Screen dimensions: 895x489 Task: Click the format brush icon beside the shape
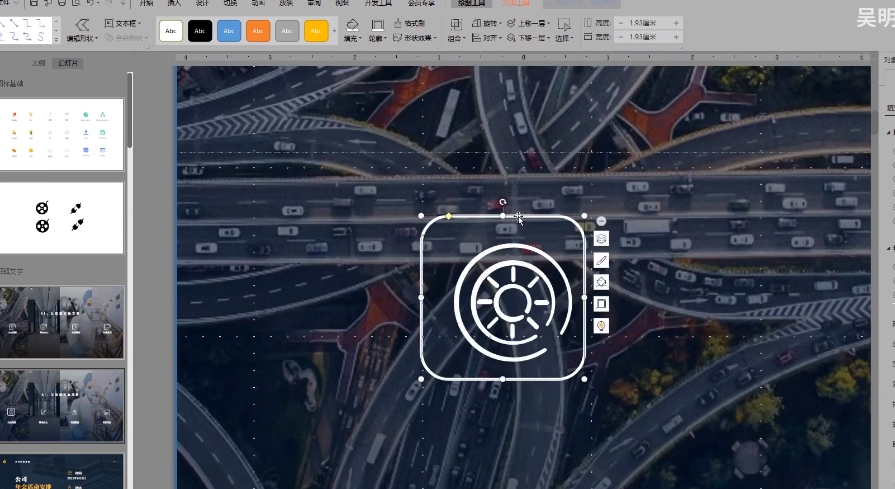click(601, 260)
